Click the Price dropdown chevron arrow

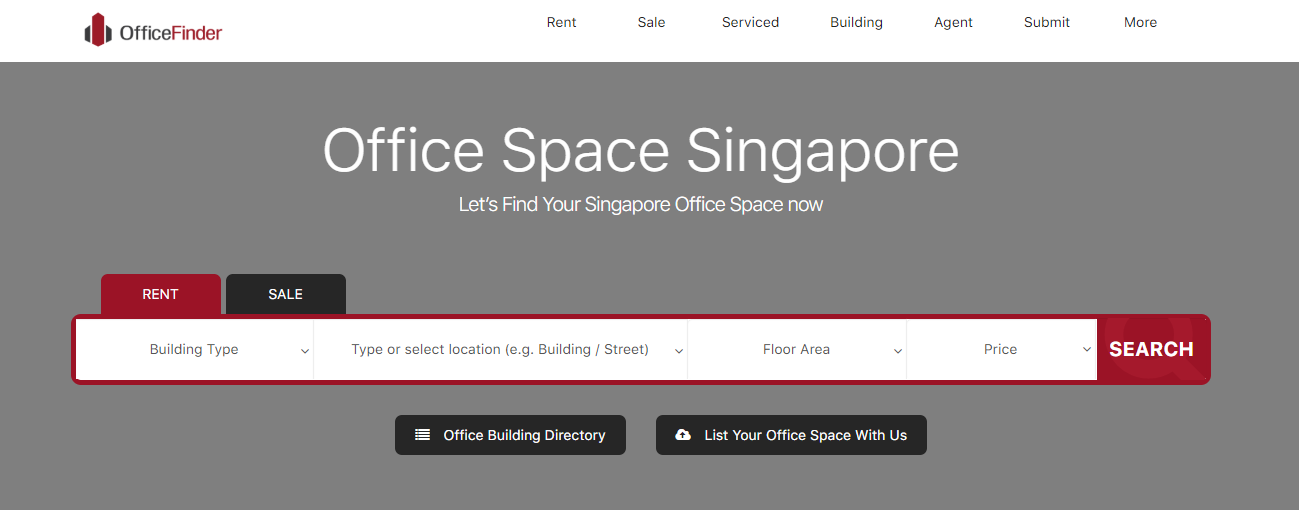point(1087,350)
